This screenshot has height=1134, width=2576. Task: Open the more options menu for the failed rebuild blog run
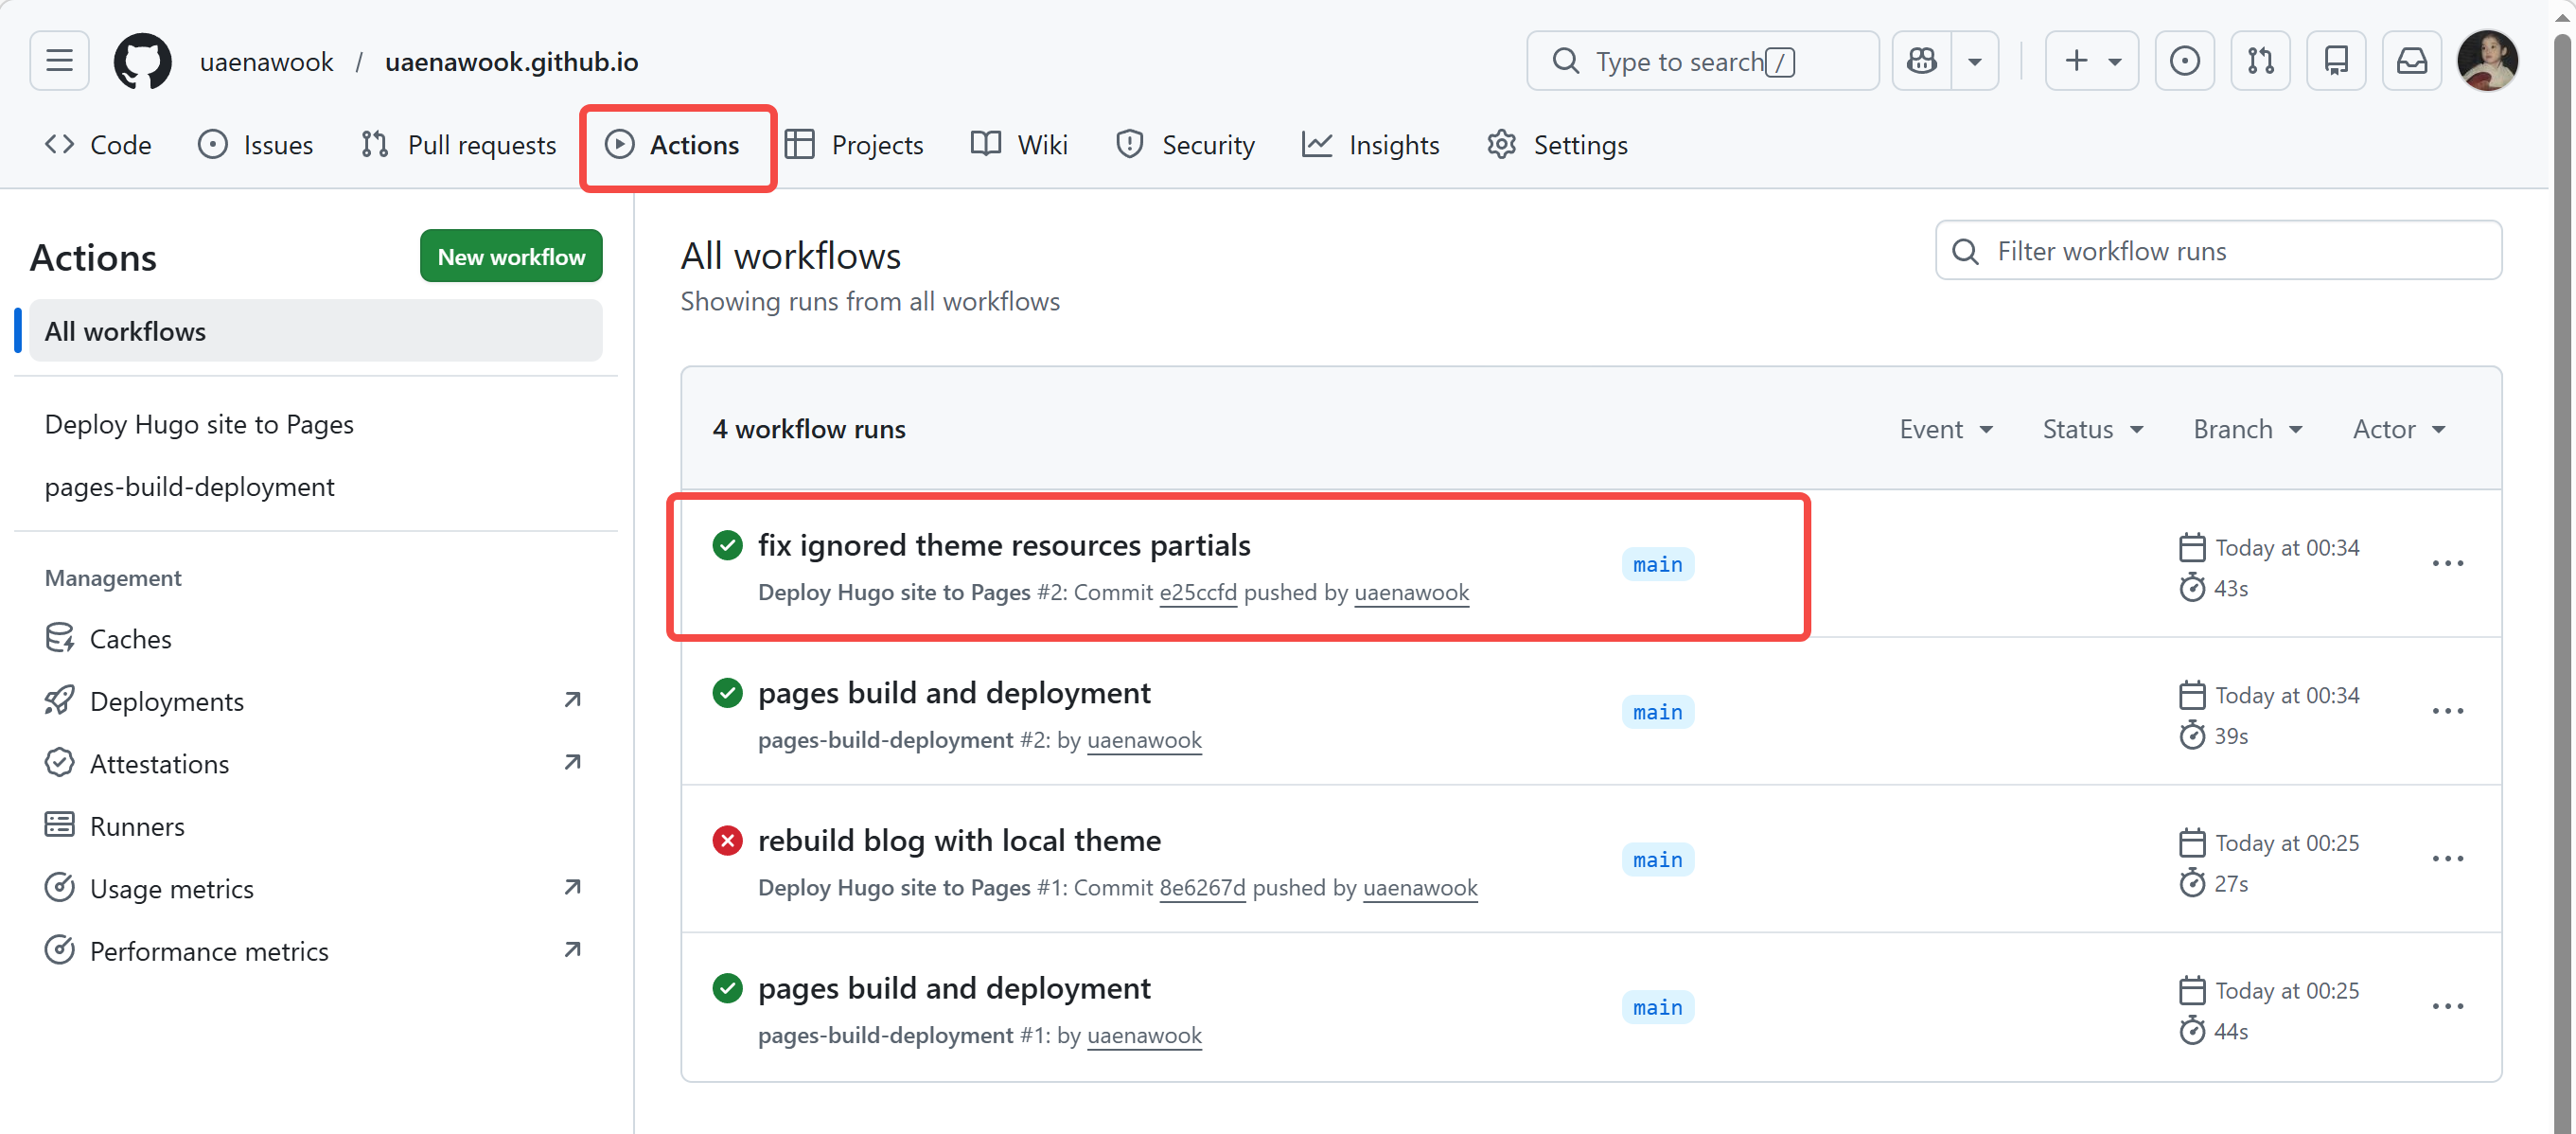pyautogui.click(x=2447, y=859)
